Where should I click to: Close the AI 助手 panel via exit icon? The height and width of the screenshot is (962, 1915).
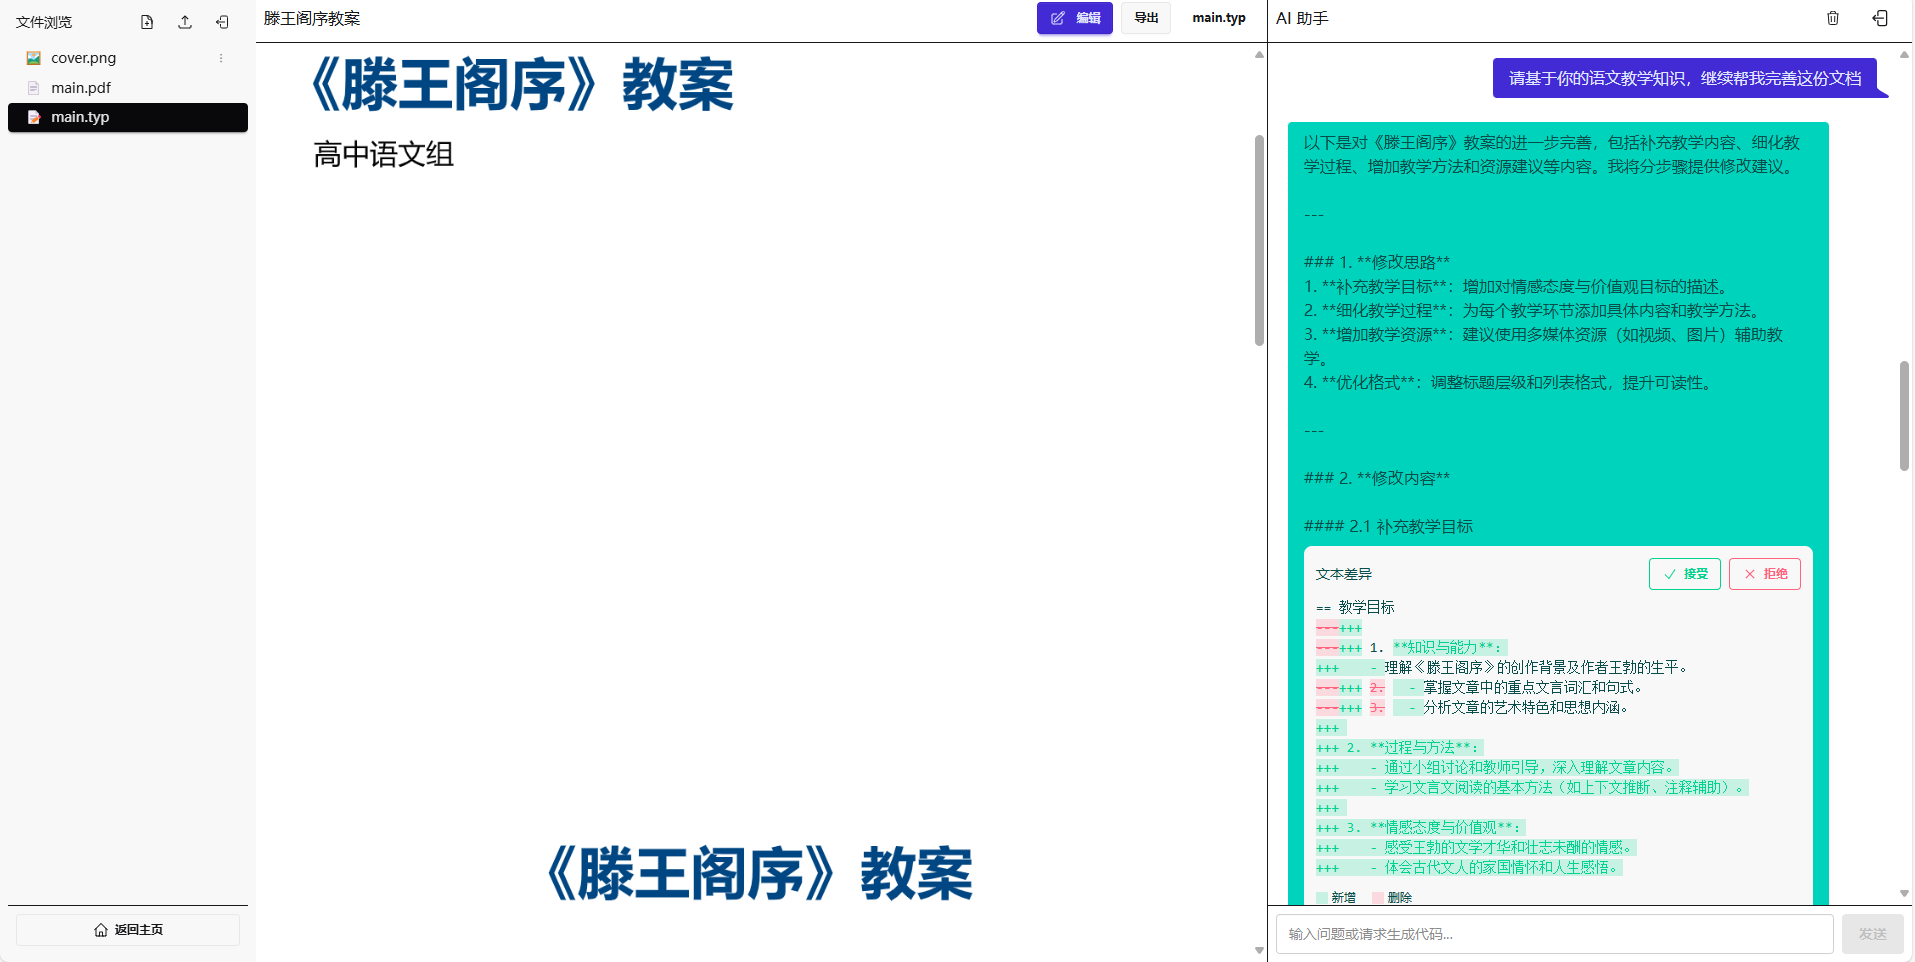click(x=1880, y=18)
